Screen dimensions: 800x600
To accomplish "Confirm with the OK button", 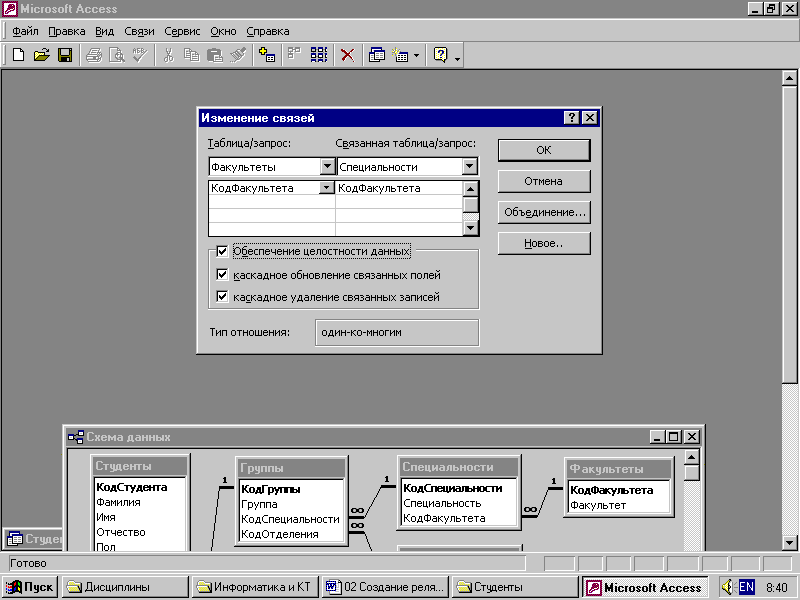I will point(544,150).
